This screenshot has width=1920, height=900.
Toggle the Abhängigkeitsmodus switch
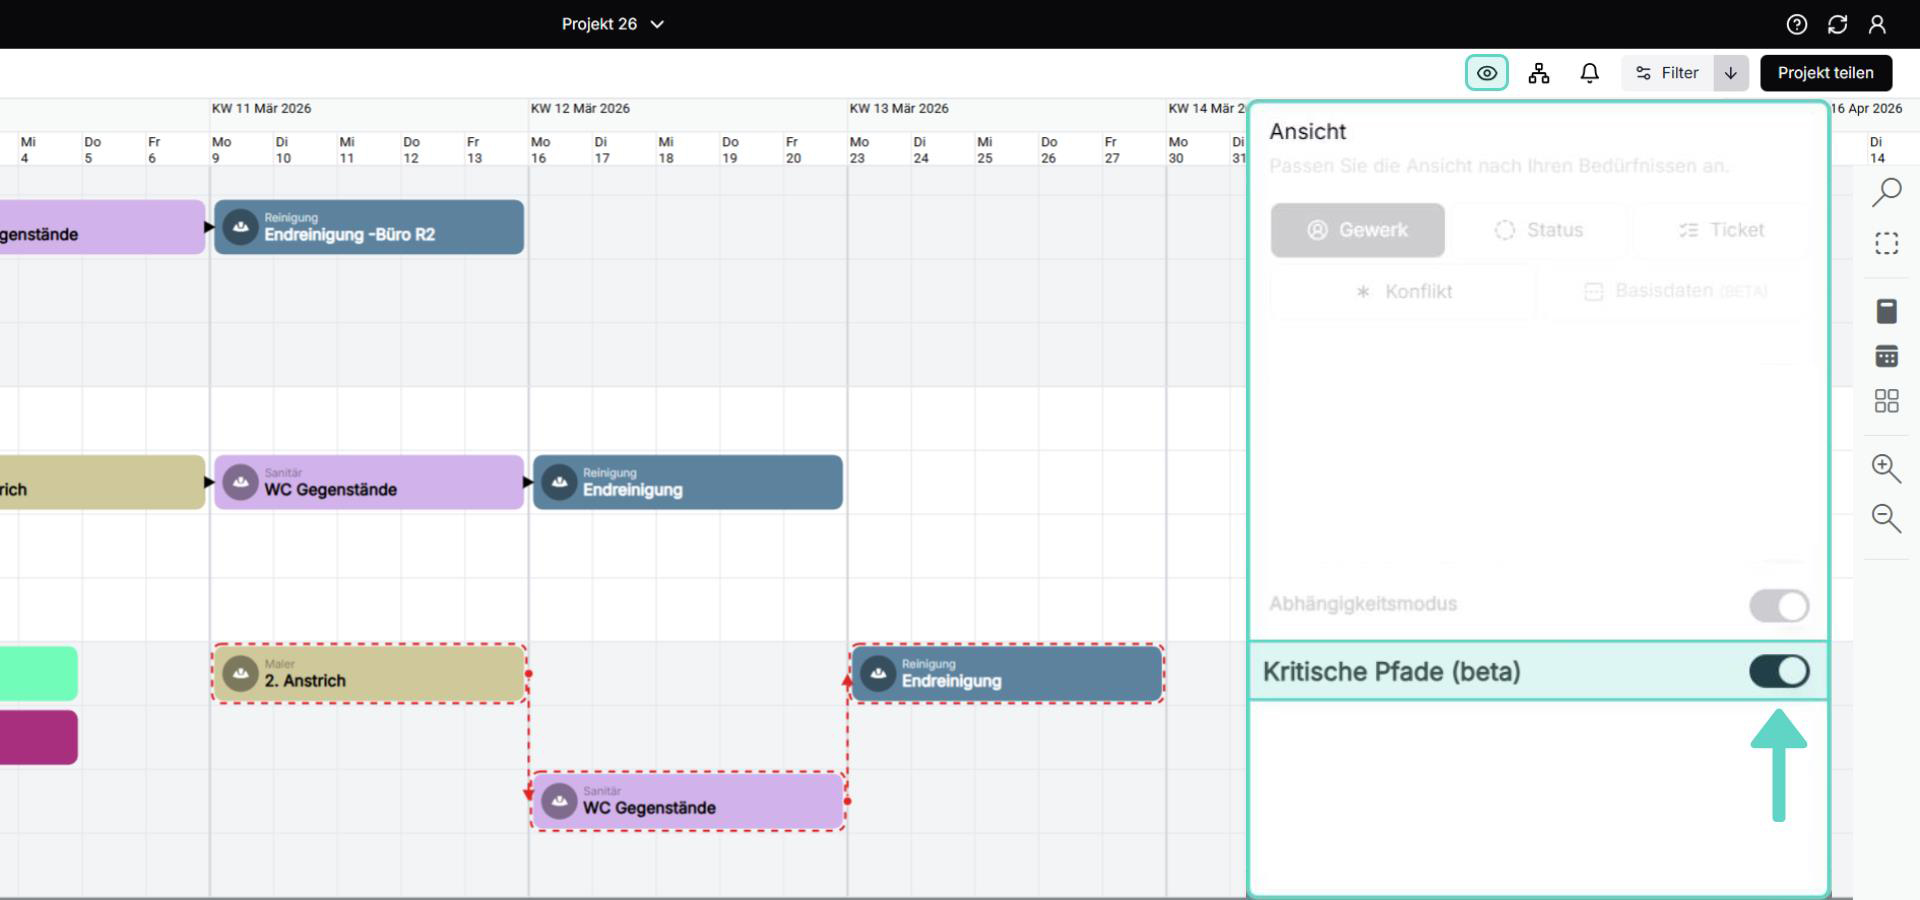pyautogui.click(x=1778, y=605)
